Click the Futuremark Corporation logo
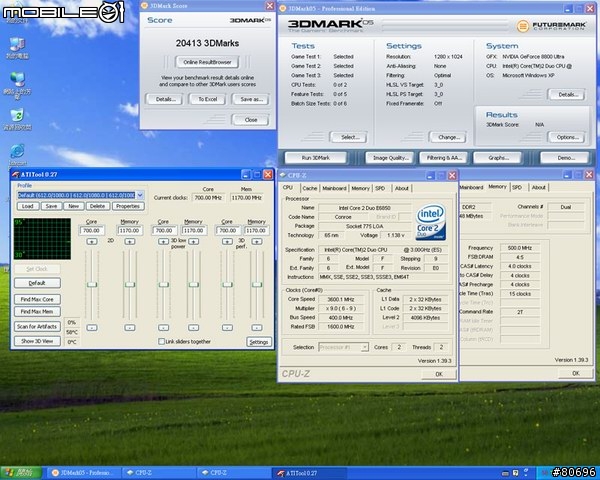The height and width of the screenshot is (480, 600). point(551,26)
